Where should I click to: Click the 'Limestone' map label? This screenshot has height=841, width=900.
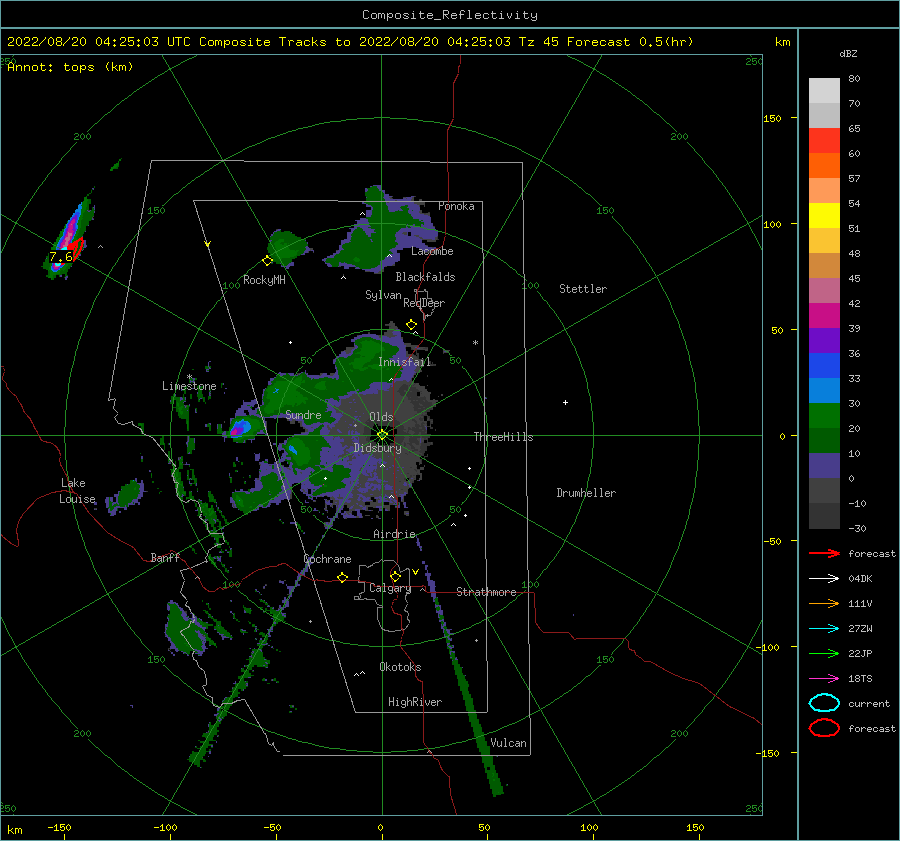pyautogui.click(x=189, y=386)
